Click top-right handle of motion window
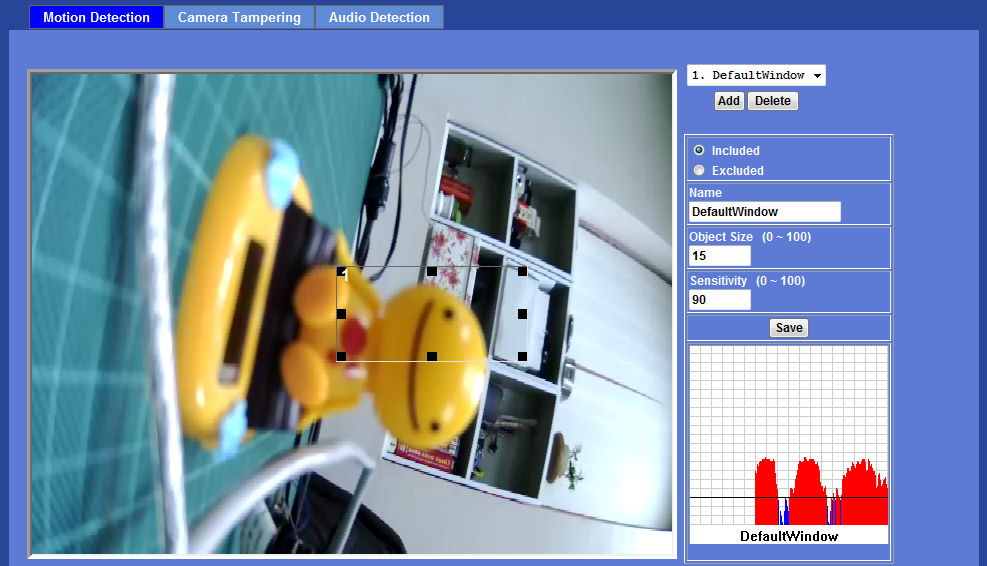This screenshot has width=987, height=566. point(522,272)
